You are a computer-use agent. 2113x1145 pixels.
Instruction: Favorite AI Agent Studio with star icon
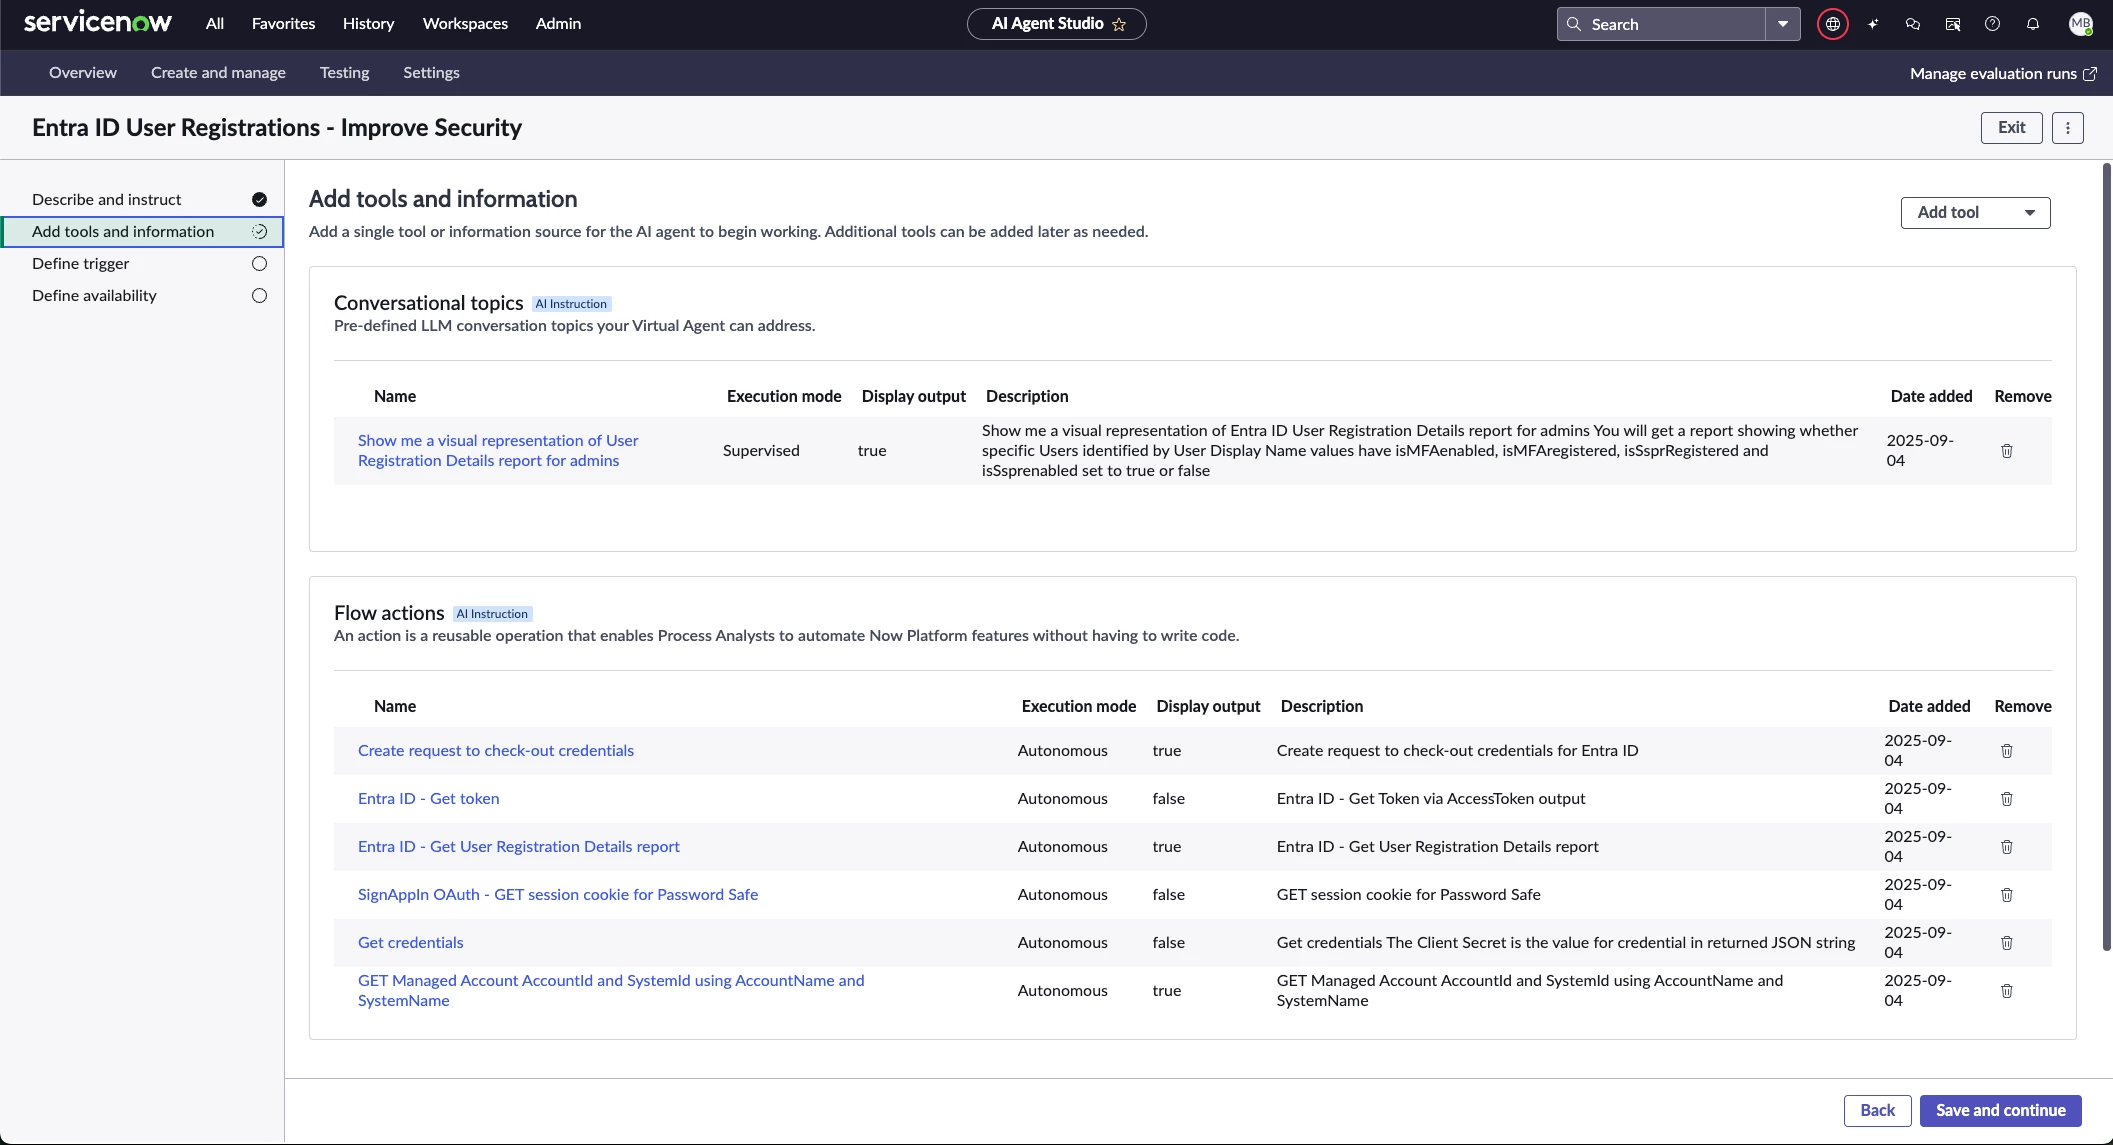pyautogui.click(x=1119, y=24)
